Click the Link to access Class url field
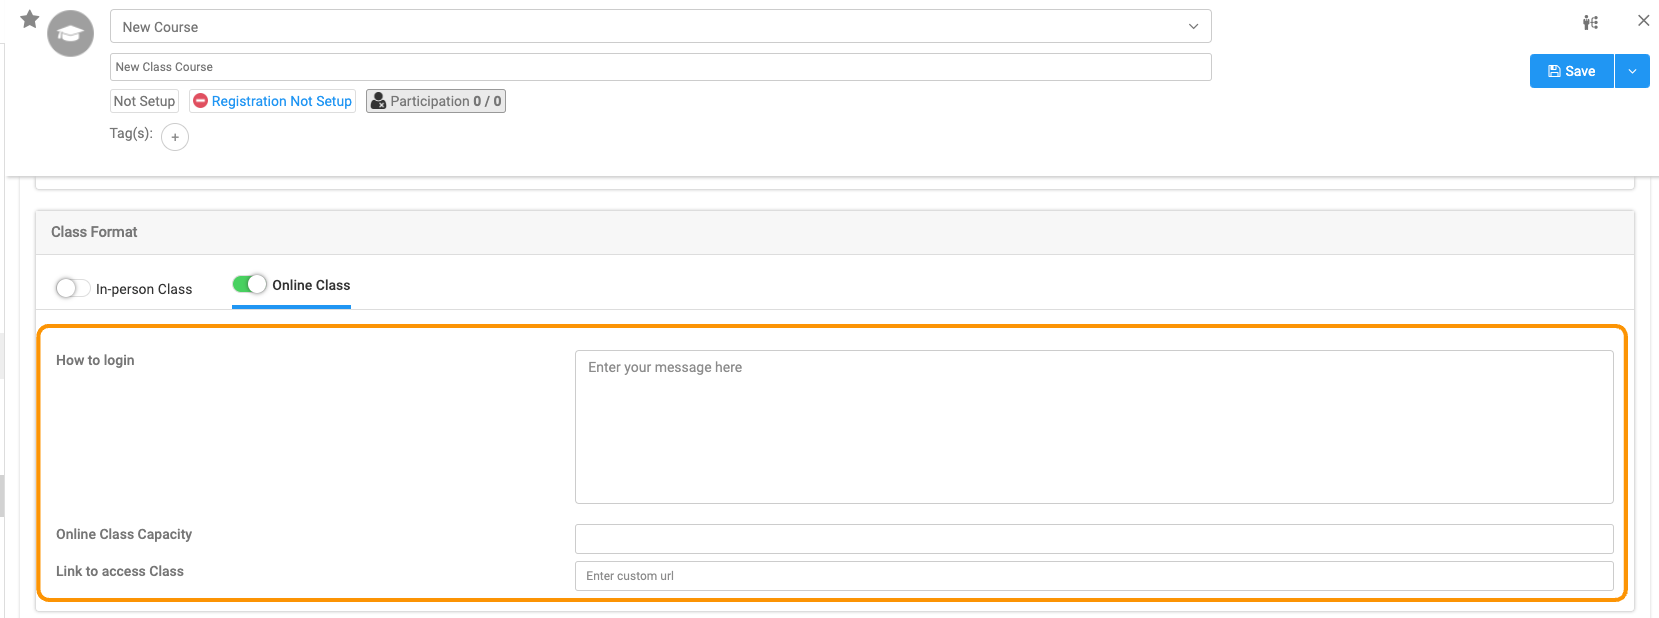Screen dimensions: 1659x618 pos(1094,576)
